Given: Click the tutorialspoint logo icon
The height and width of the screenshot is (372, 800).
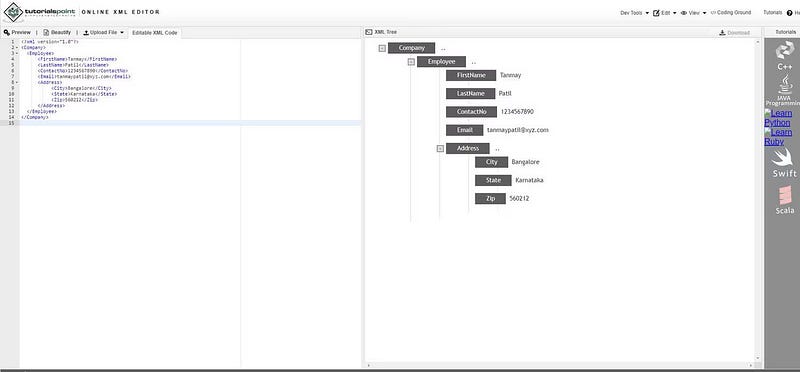Looking at the screenshot, I should [13, 11].
